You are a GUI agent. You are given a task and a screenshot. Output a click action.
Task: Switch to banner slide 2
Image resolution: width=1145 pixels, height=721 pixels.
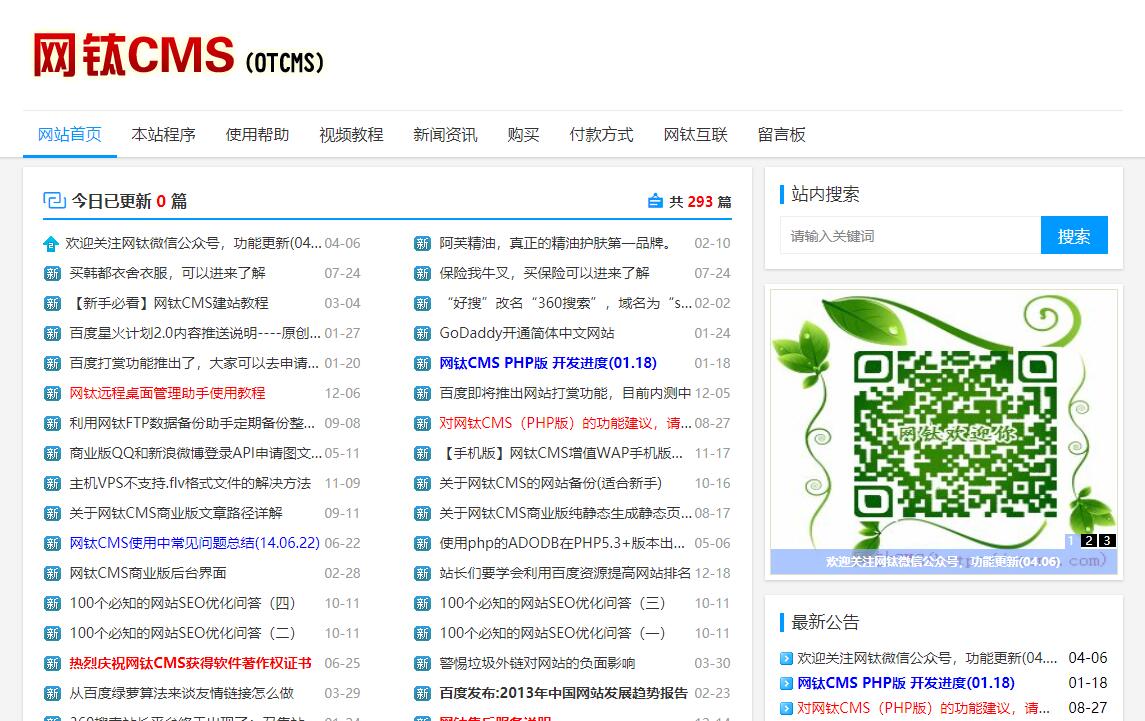click(1089, 541)
